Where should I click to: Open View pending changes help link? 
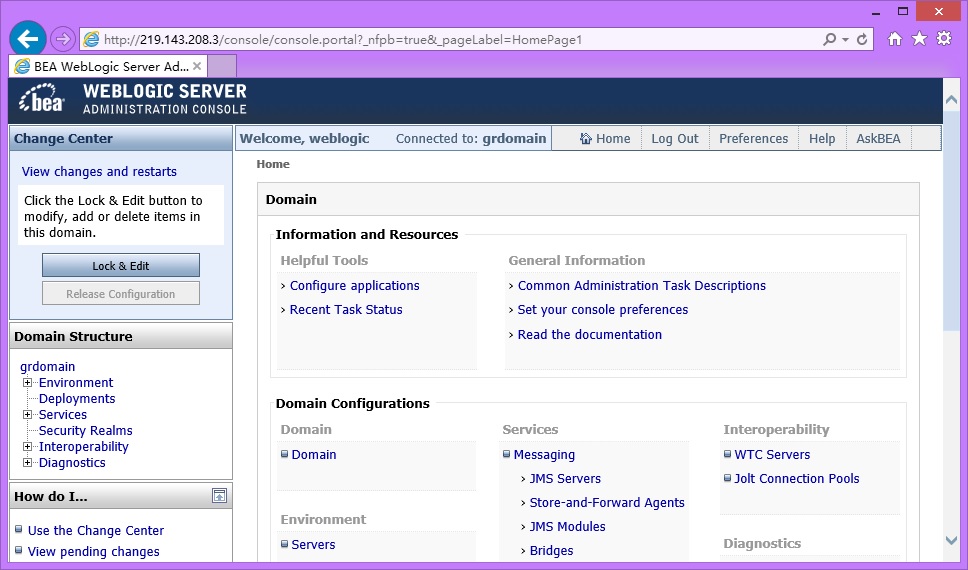coord(93,551)
